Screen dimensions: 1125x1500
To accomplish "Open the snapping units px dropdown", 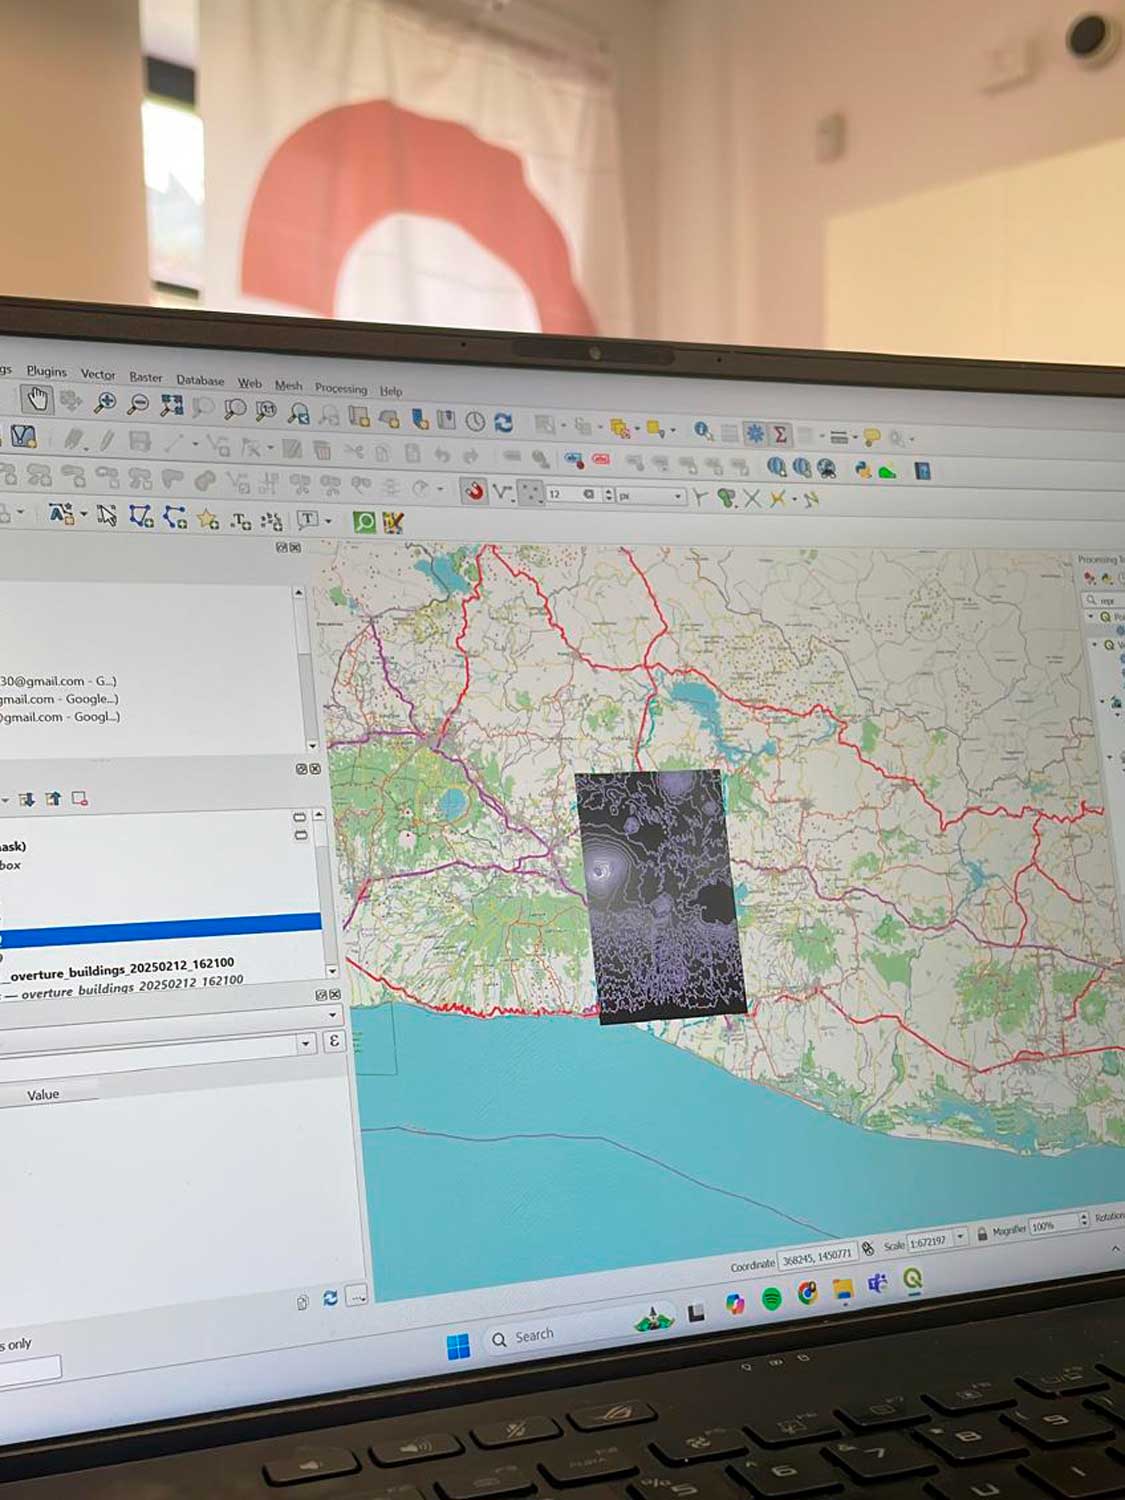I will [x=677, y=496].
